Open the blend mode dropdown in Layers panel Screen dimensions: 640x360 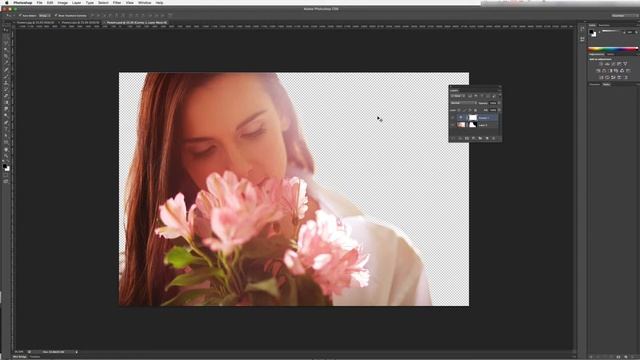click(464, 103)
